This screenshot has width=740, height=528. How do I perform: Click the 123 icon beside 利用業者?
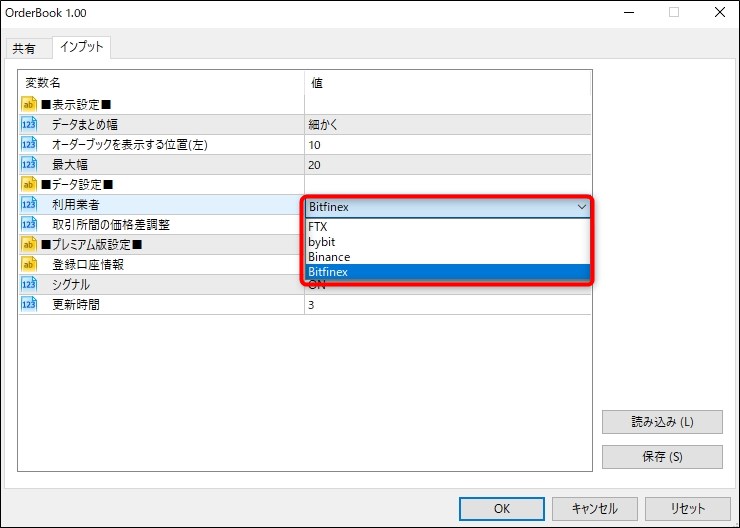[29, 204]
